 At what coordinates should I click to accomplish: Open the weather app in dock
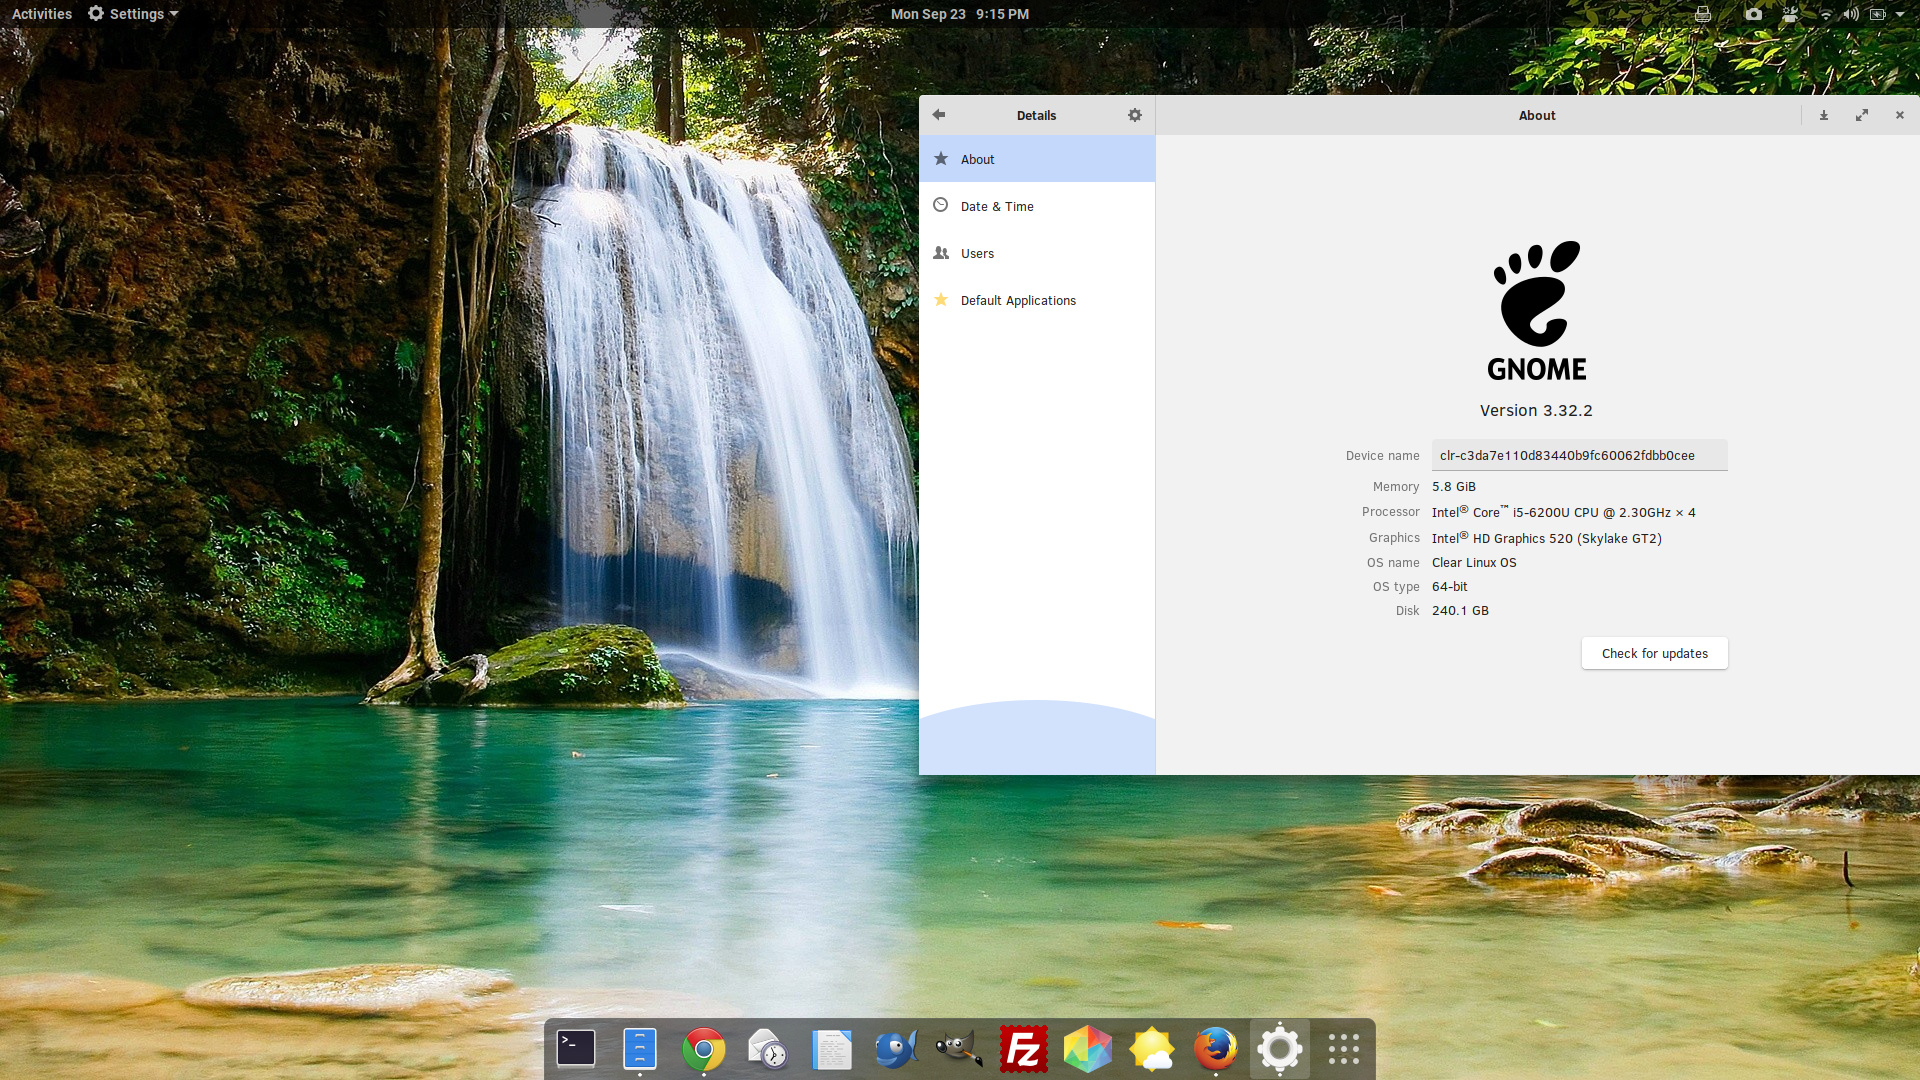tap(1152, 1049)
